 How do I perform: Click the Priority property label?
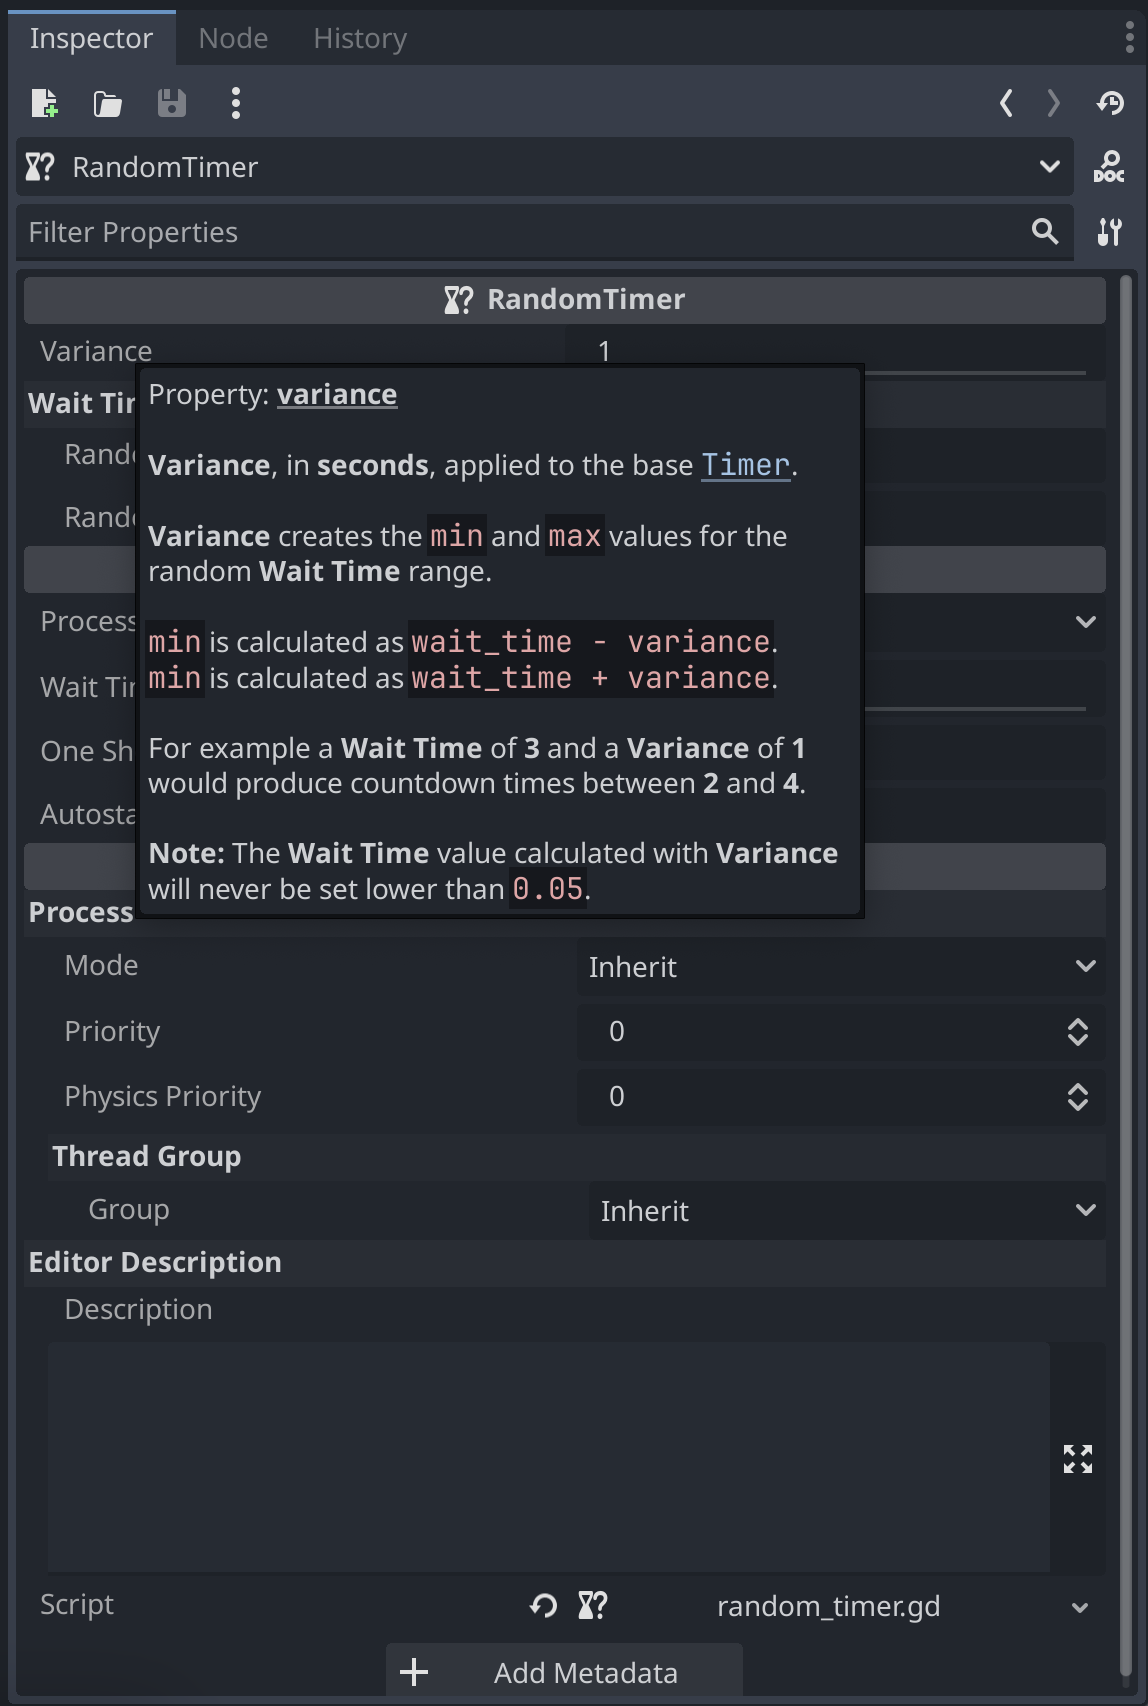[112, 1031]
